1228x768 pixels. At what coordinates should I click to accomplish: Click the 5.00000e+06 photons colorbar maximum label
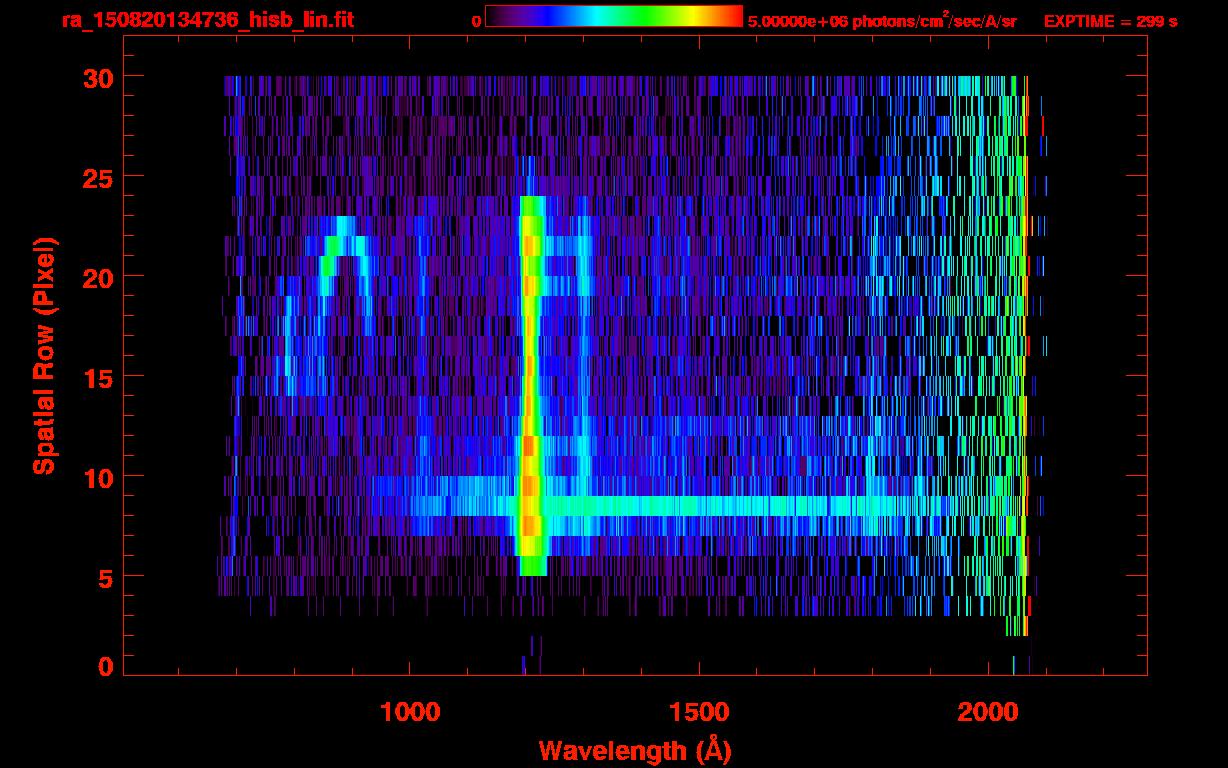882,21
